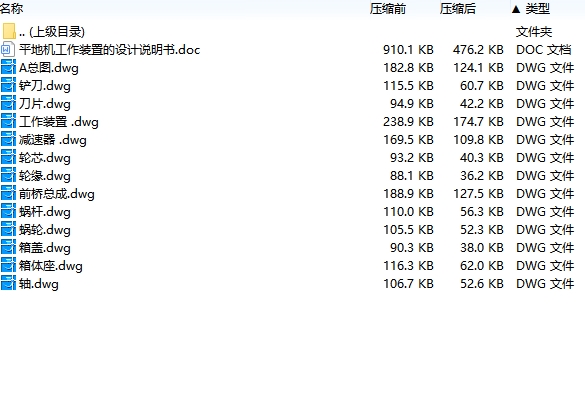
Task: Select the file 平地机工作装置的设计说明书.doc
Action: point(110,50)
